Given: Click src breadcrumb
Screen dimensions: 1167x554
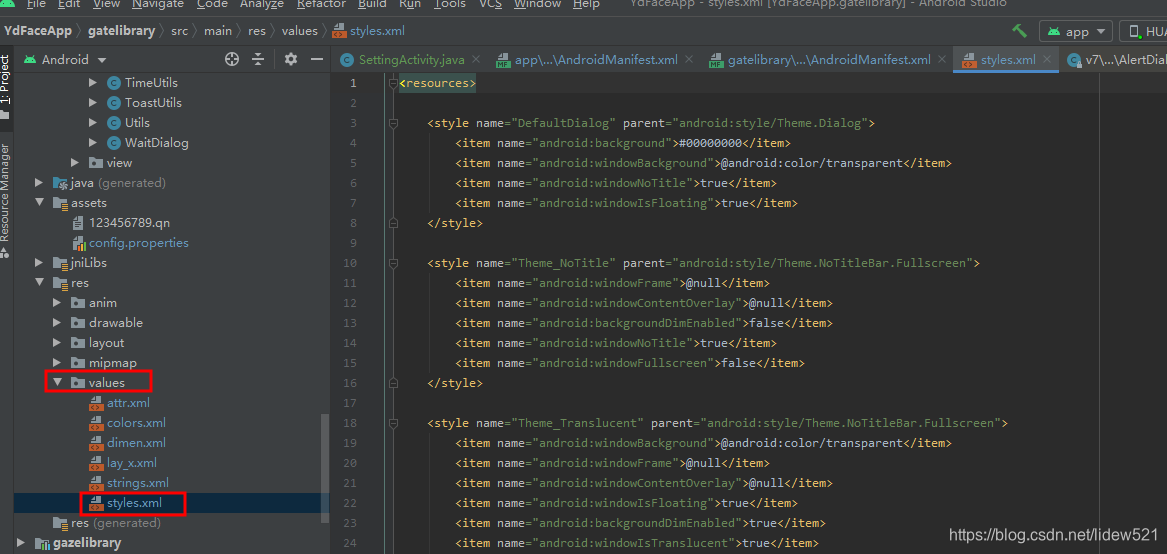Looking at the screenshot, I should point(179,31).
